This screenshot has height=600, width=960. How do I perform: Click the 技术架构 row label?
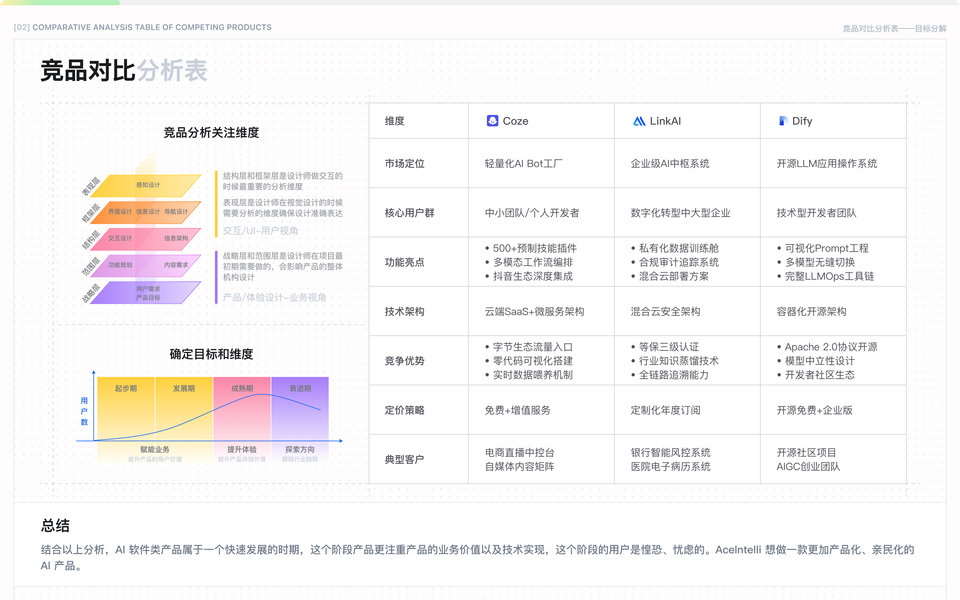click(x=405, y=311)
